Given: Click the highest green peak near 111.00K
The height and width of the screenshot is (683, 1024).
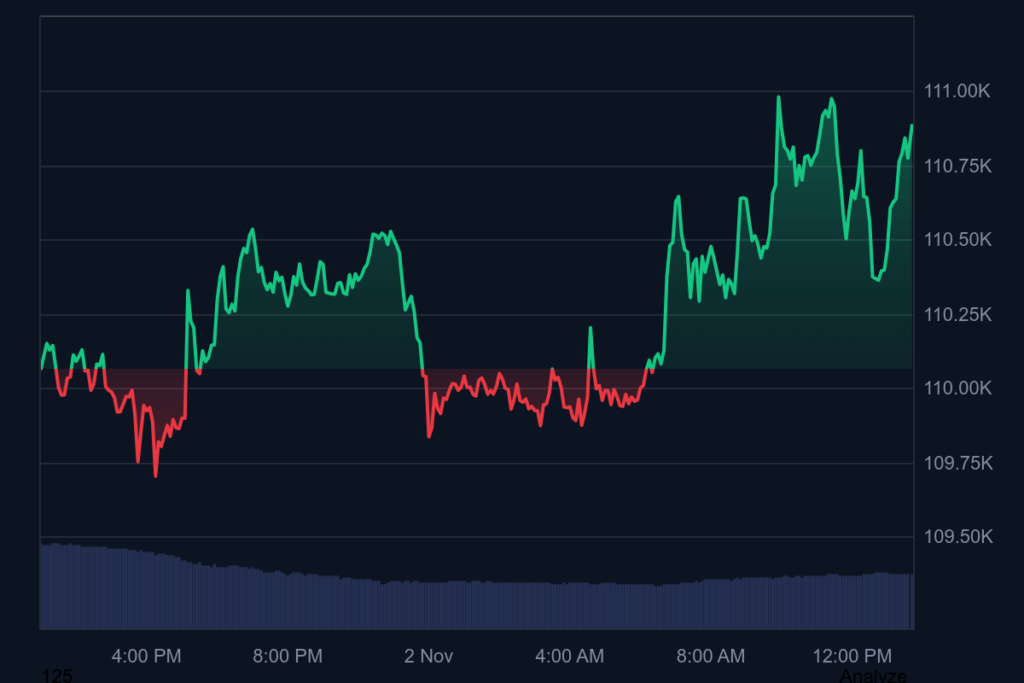Looking at the screenshot, I should coord(780,96).
